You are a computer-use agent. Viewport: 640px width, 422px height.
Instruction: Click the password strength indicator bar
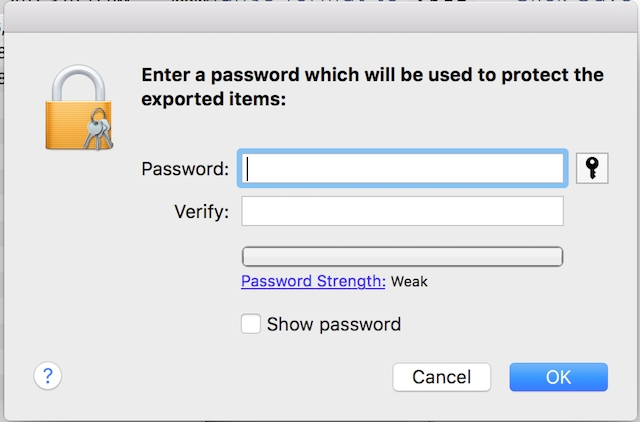pos(403,255)
